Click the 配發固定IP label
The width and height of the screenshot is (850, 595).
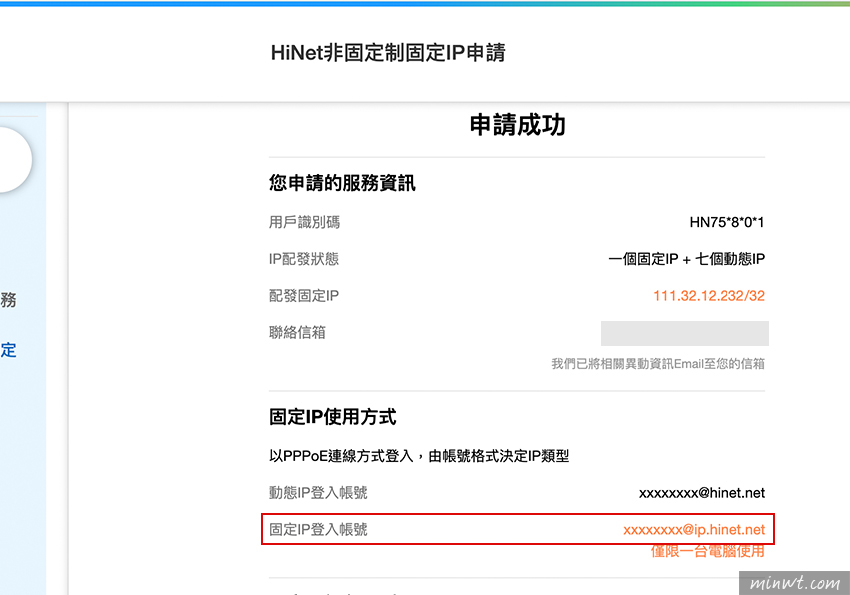[x=304, y=296]
